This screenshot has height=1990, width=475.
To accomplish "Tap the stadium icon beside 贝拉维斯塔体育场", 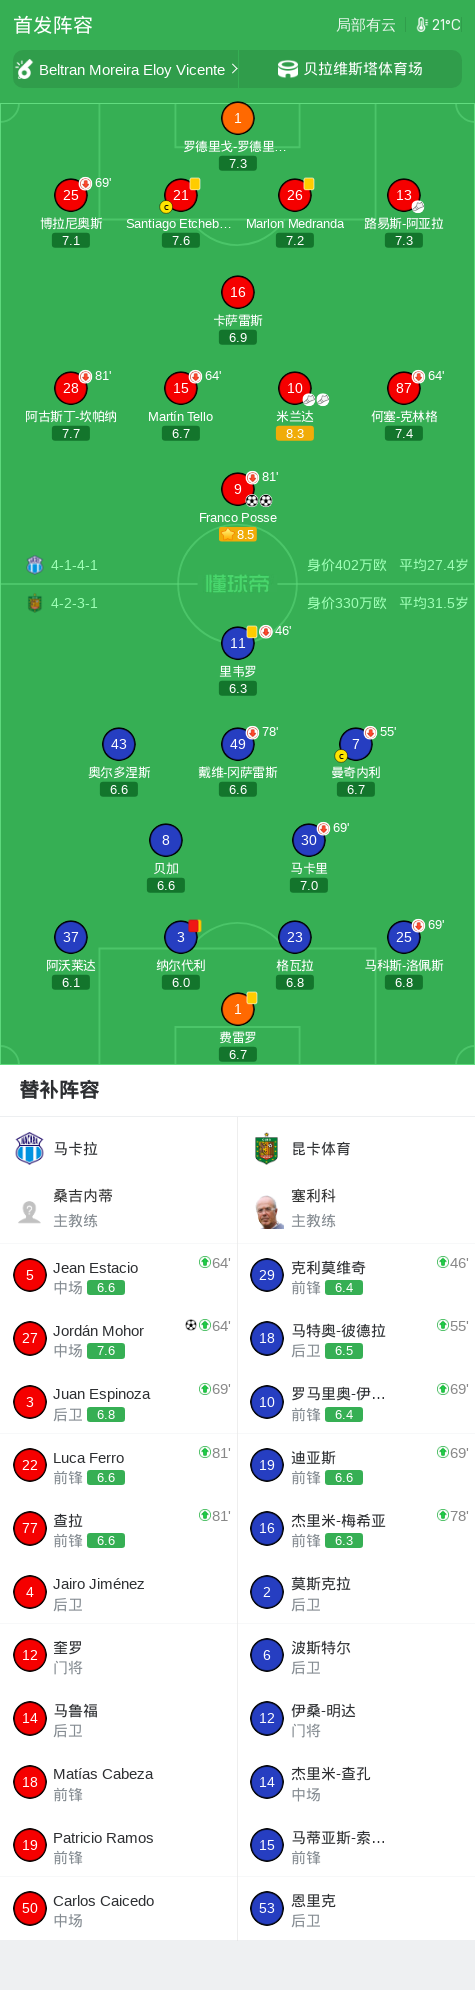I will click(288, 69).
